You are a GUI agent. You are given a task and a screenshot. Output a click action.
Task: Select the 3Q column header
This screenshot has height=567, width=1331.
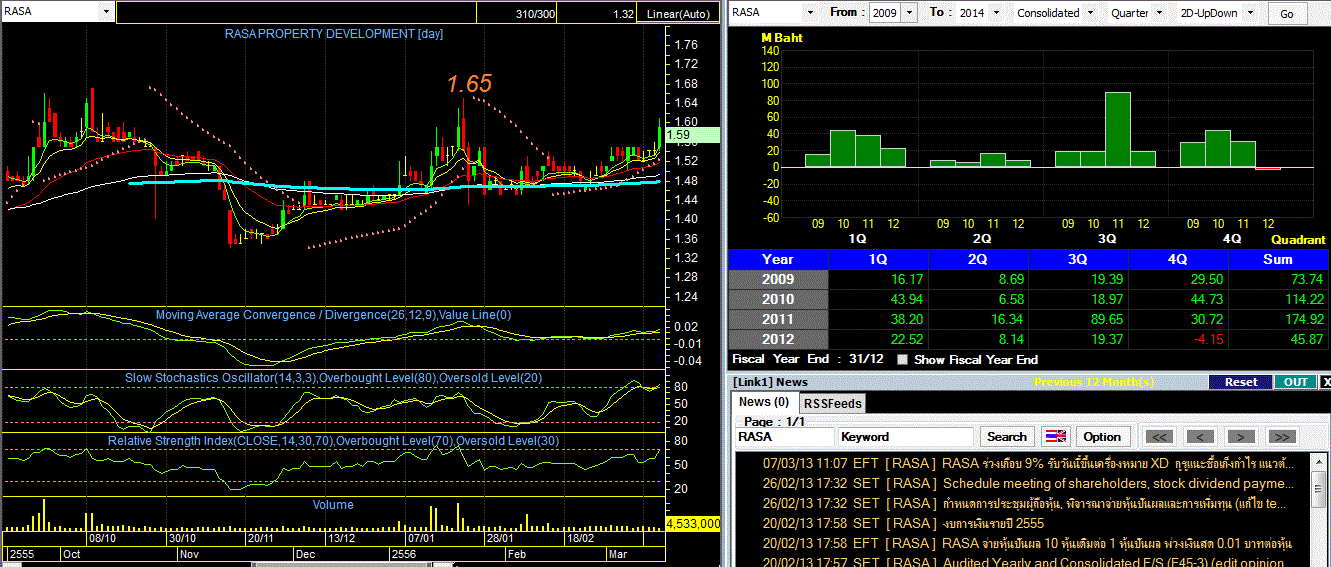coord(1078,259)
